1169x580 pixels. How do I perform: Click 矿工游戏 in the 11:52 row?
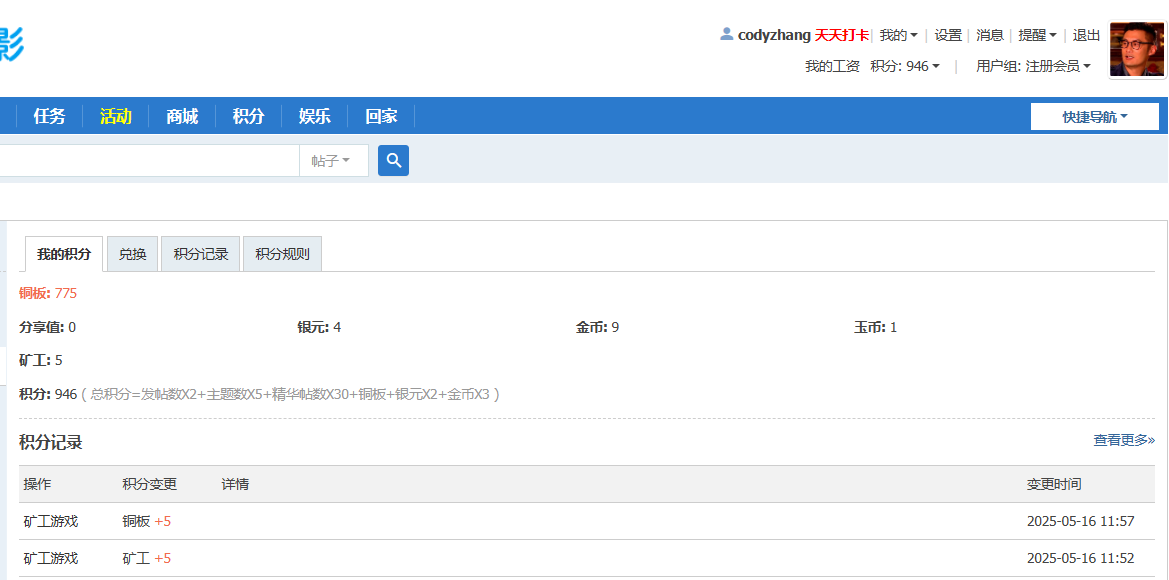click(51, 558)
